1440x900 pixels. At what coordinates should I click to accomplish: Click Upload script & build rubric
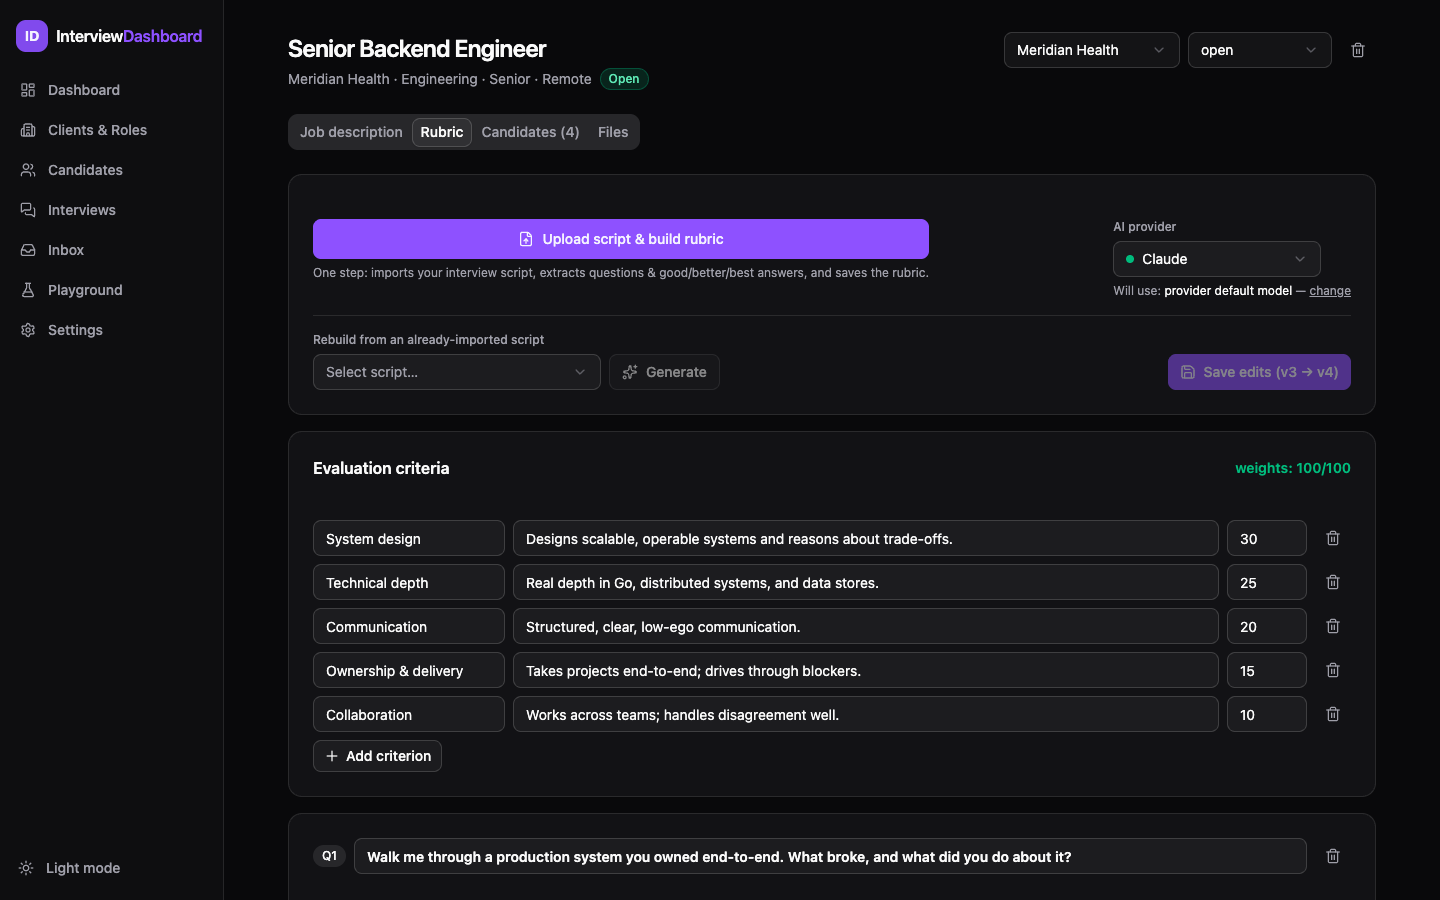tap(621, 239)
